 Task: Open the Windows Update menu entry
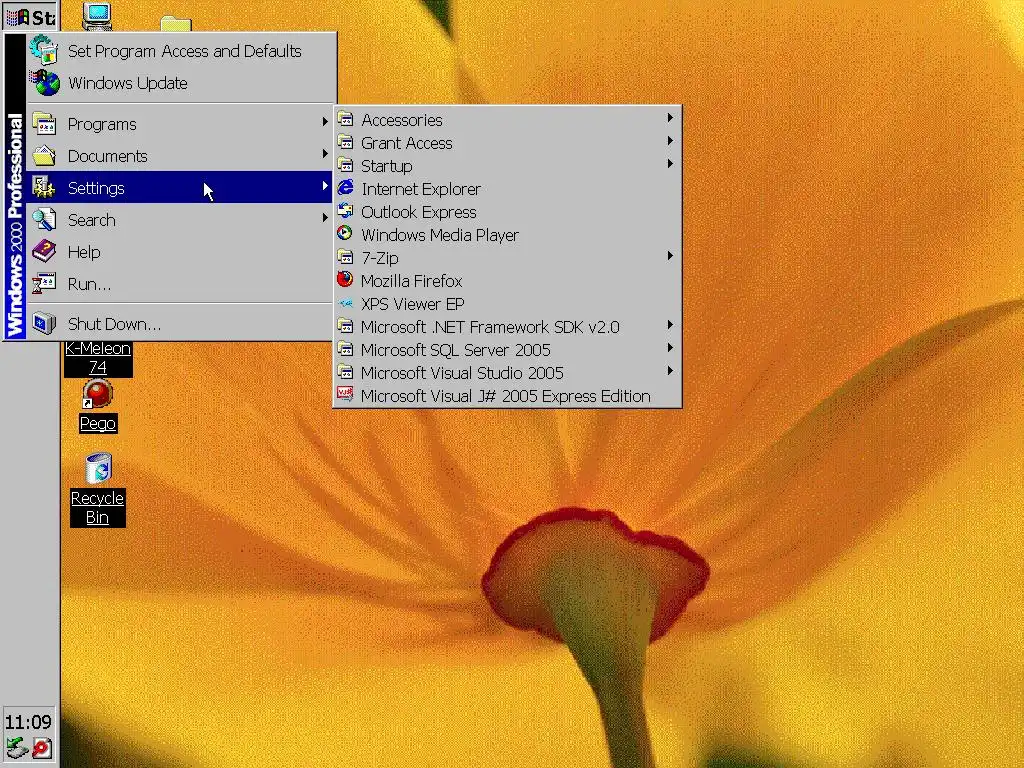(x=181, y=83)
